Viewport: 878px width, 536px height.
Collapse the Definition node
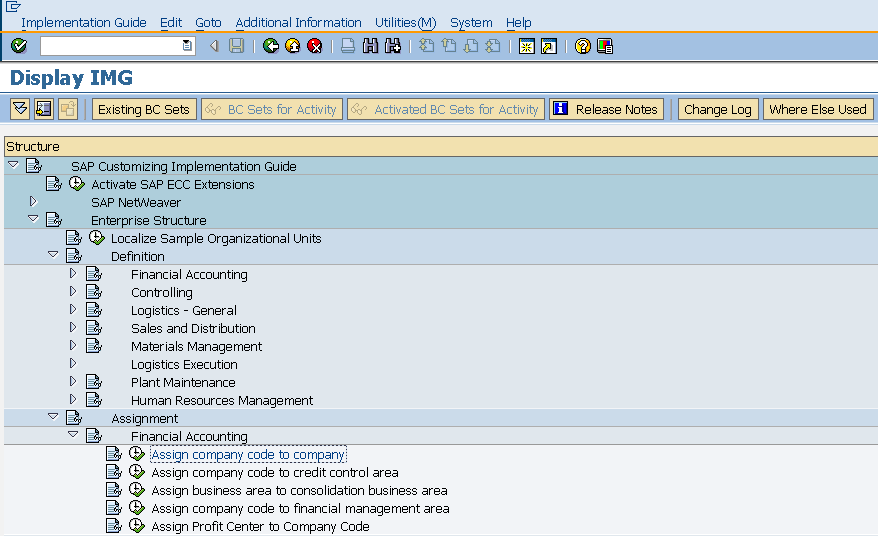(x=53, y=254)
